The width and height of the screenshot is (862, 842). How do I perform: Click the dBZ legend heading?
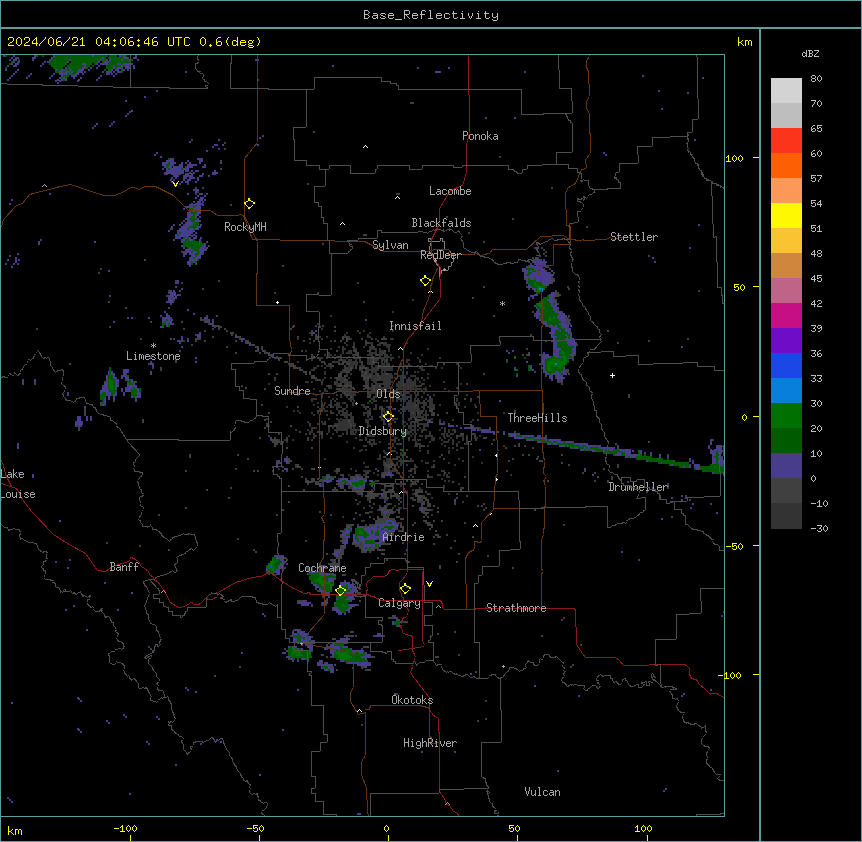pos(810,54)
